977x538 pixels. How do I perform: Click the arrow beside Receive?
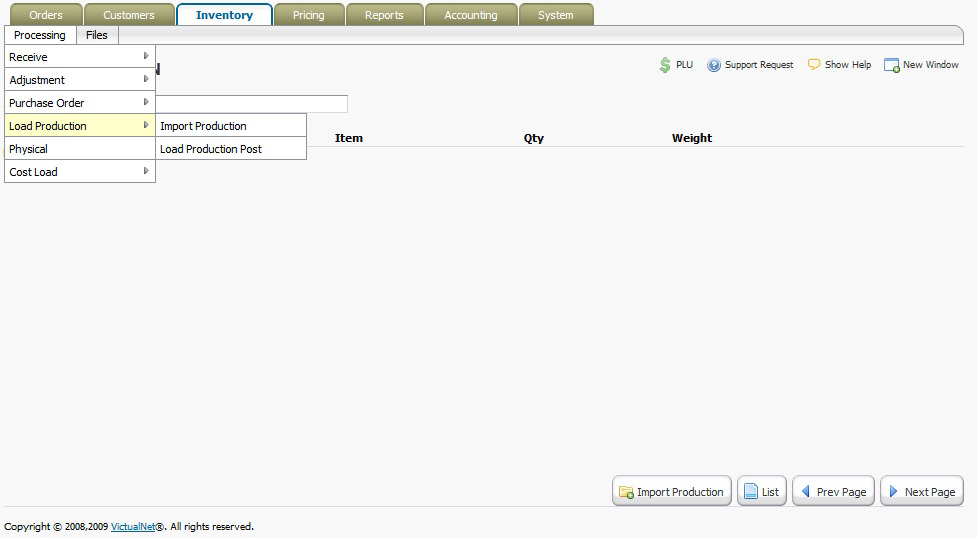[x=146, y=56]
